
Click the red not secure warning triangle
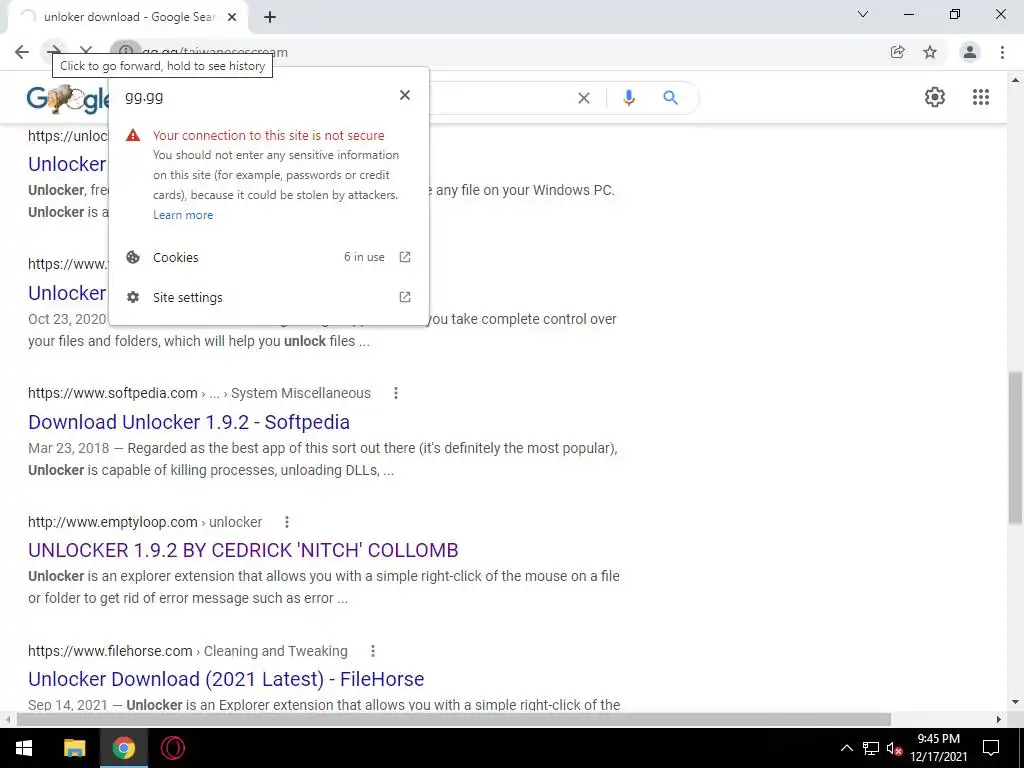[133, 135]
